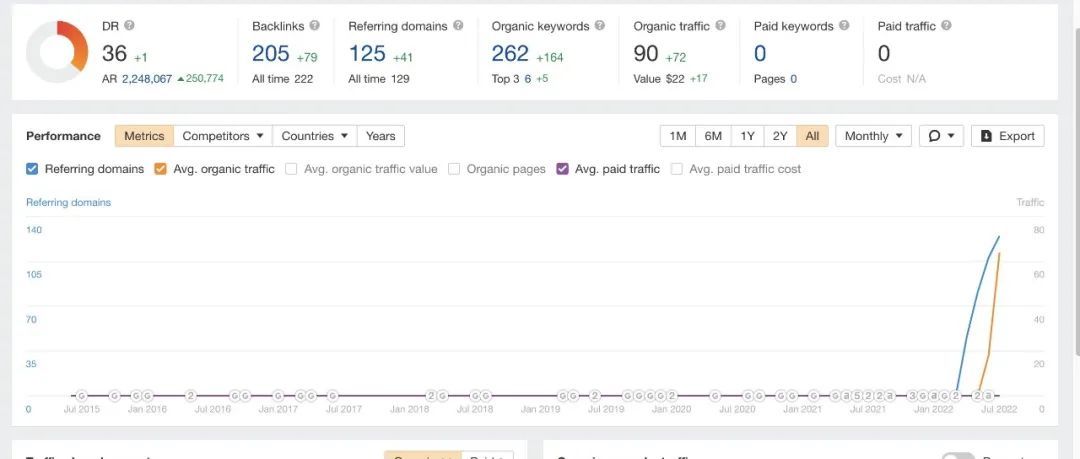Click the Organic keywords question mark icon
1080x459 pixels.
pyautogui.click(x=600, y=26)
